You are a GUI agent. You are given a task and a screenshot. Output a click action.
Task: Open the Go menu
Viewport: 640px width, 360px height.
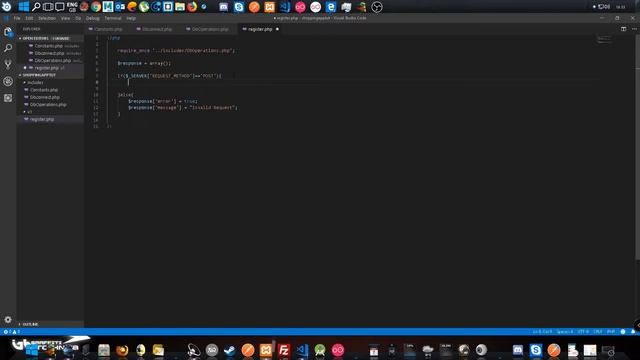point(78,18)
